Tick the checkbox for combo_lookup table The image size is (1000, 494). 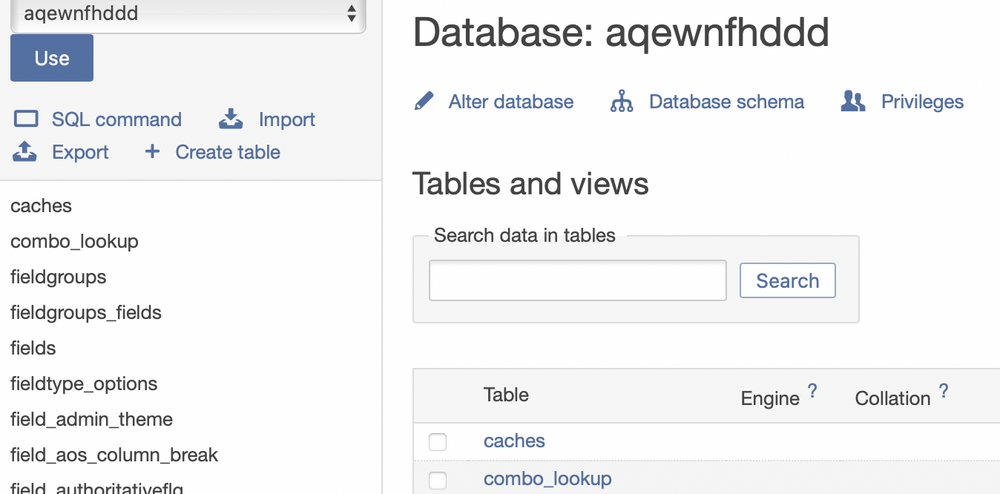click(x=438, y=480)
